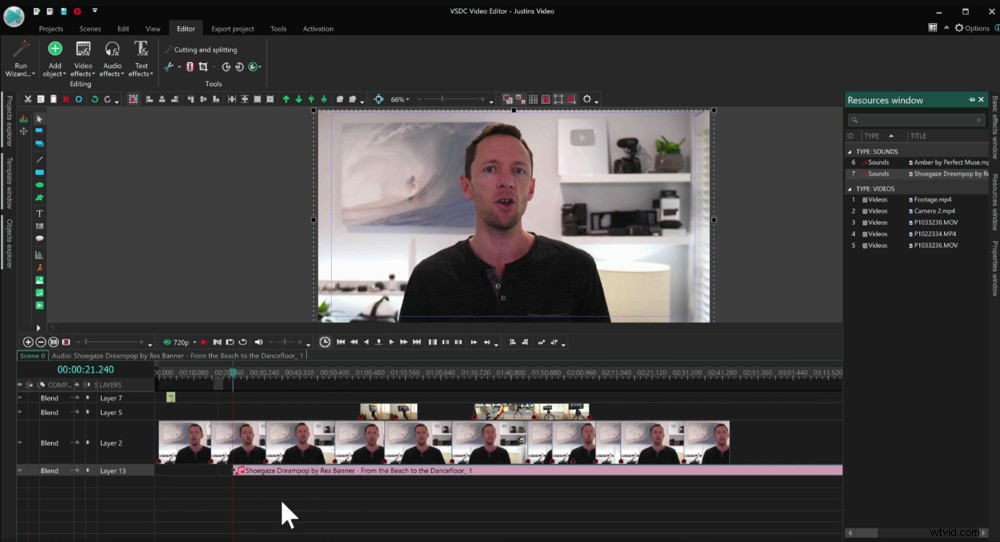
Task: Select the Add image tool
Action: [x=39, y=280]
